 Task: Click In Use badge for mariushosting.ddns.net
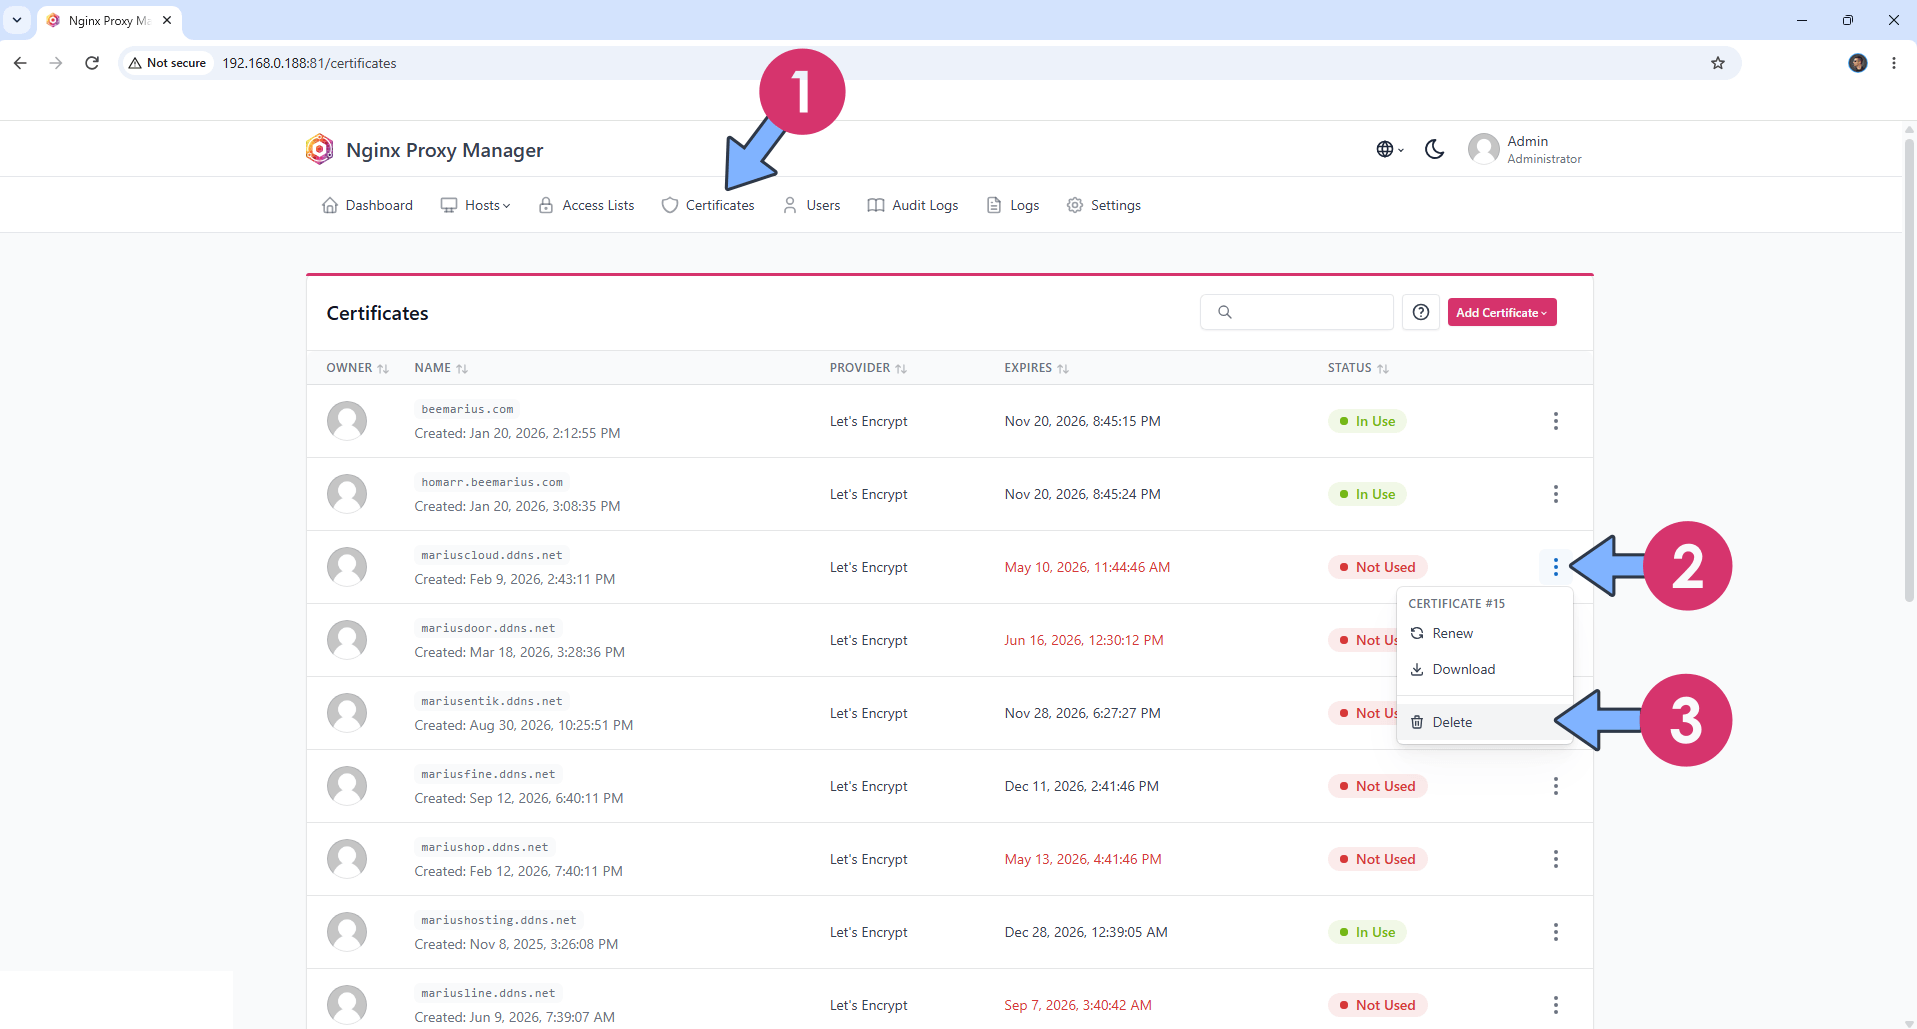click(x=1367, y=932)
